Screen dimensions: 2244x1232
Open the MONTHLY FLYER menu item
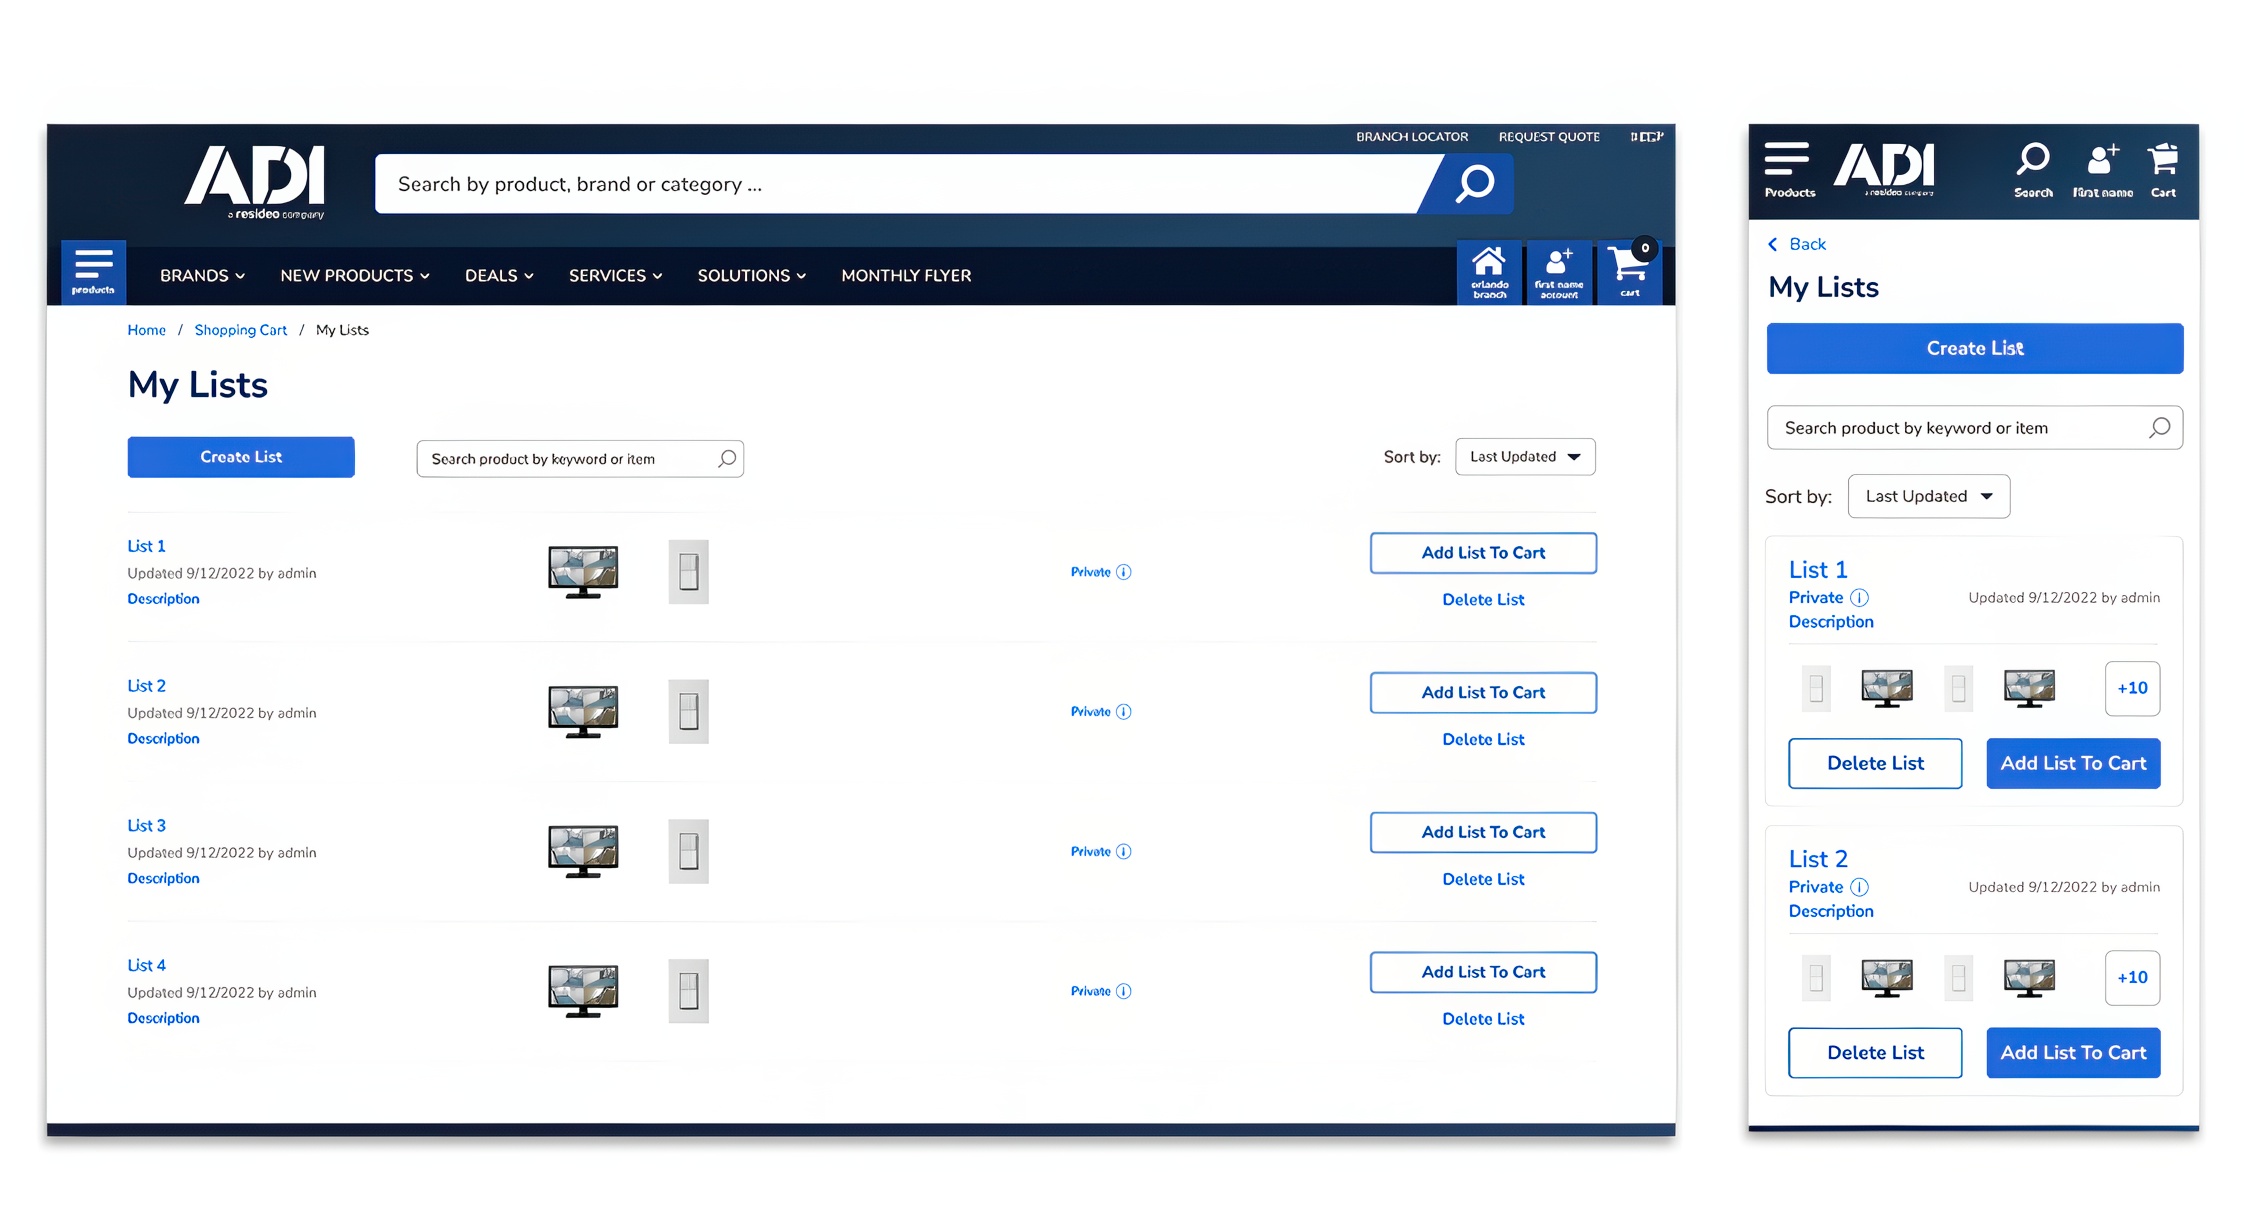[906, 276]
